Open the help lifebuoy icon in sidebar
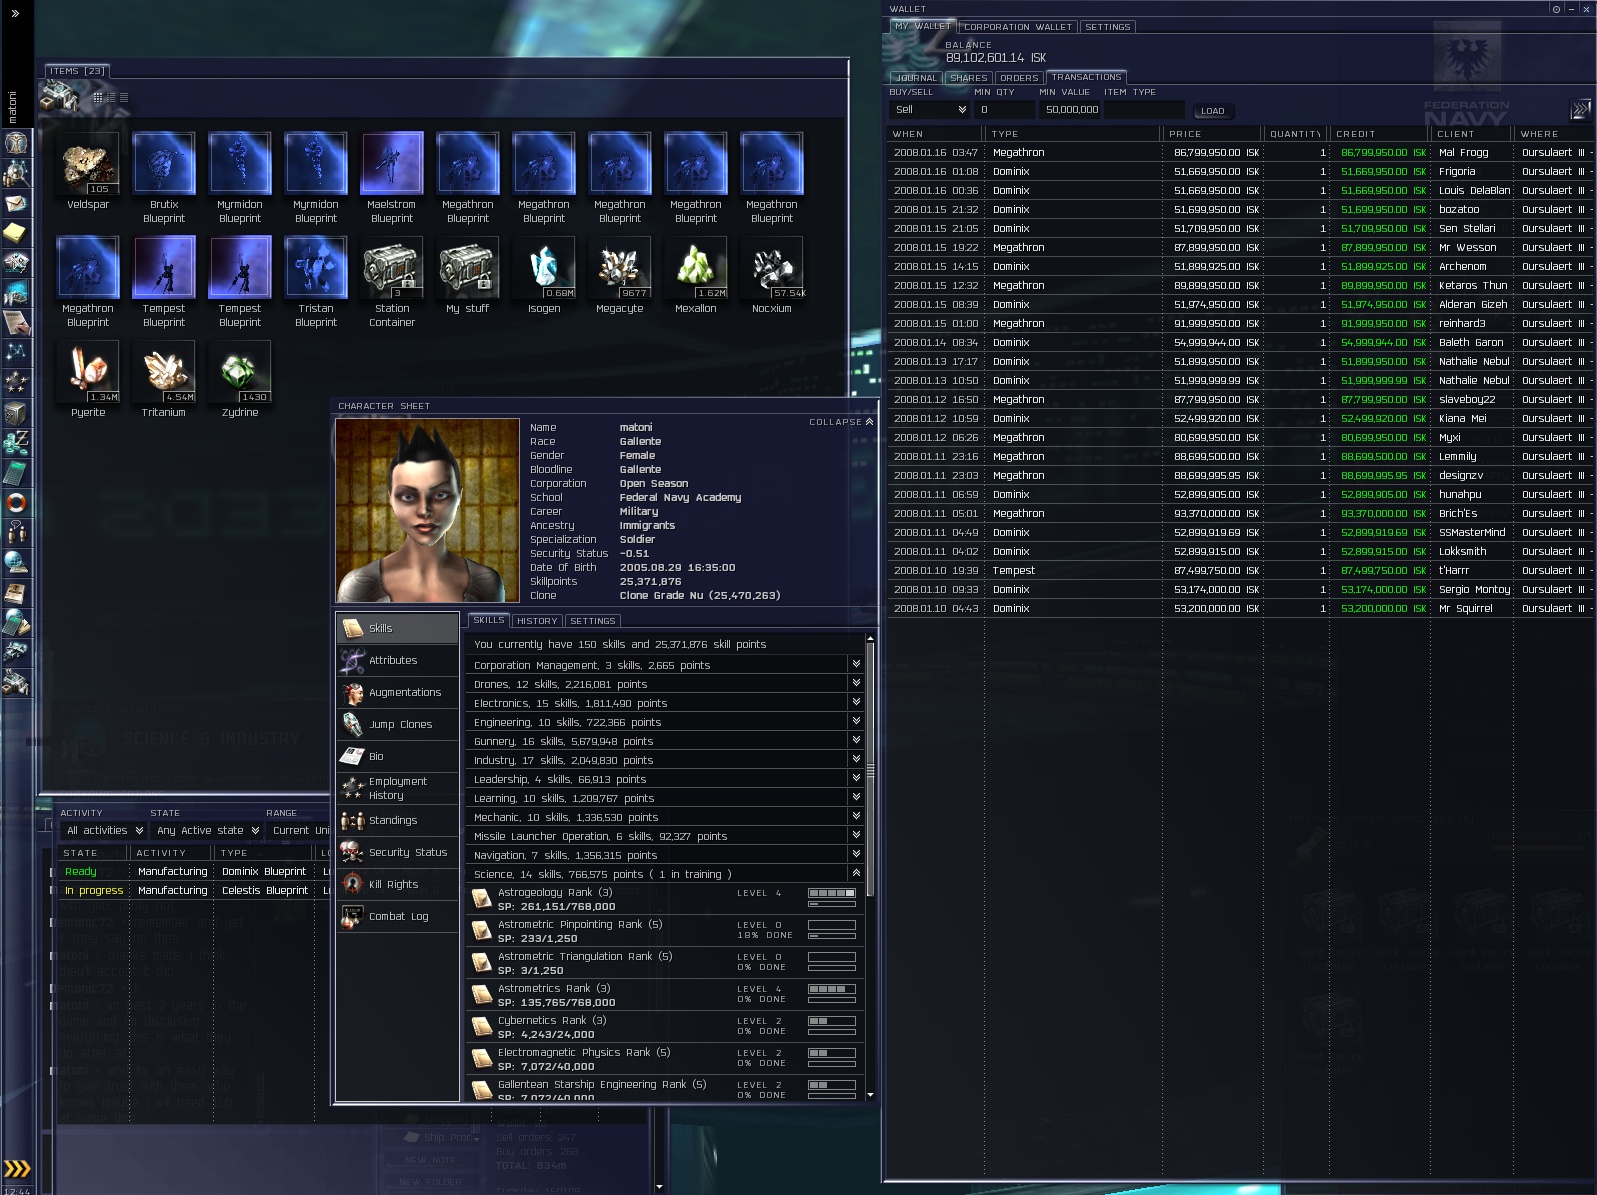Screen dimensions: 1597x1195 pos(16,502)
